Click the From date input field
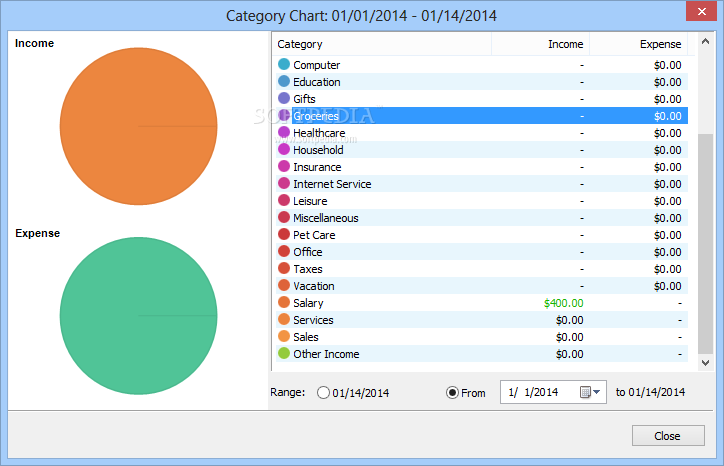Image resolution: width=724 pixels, height=466 pixels. (x=553, y=392)
